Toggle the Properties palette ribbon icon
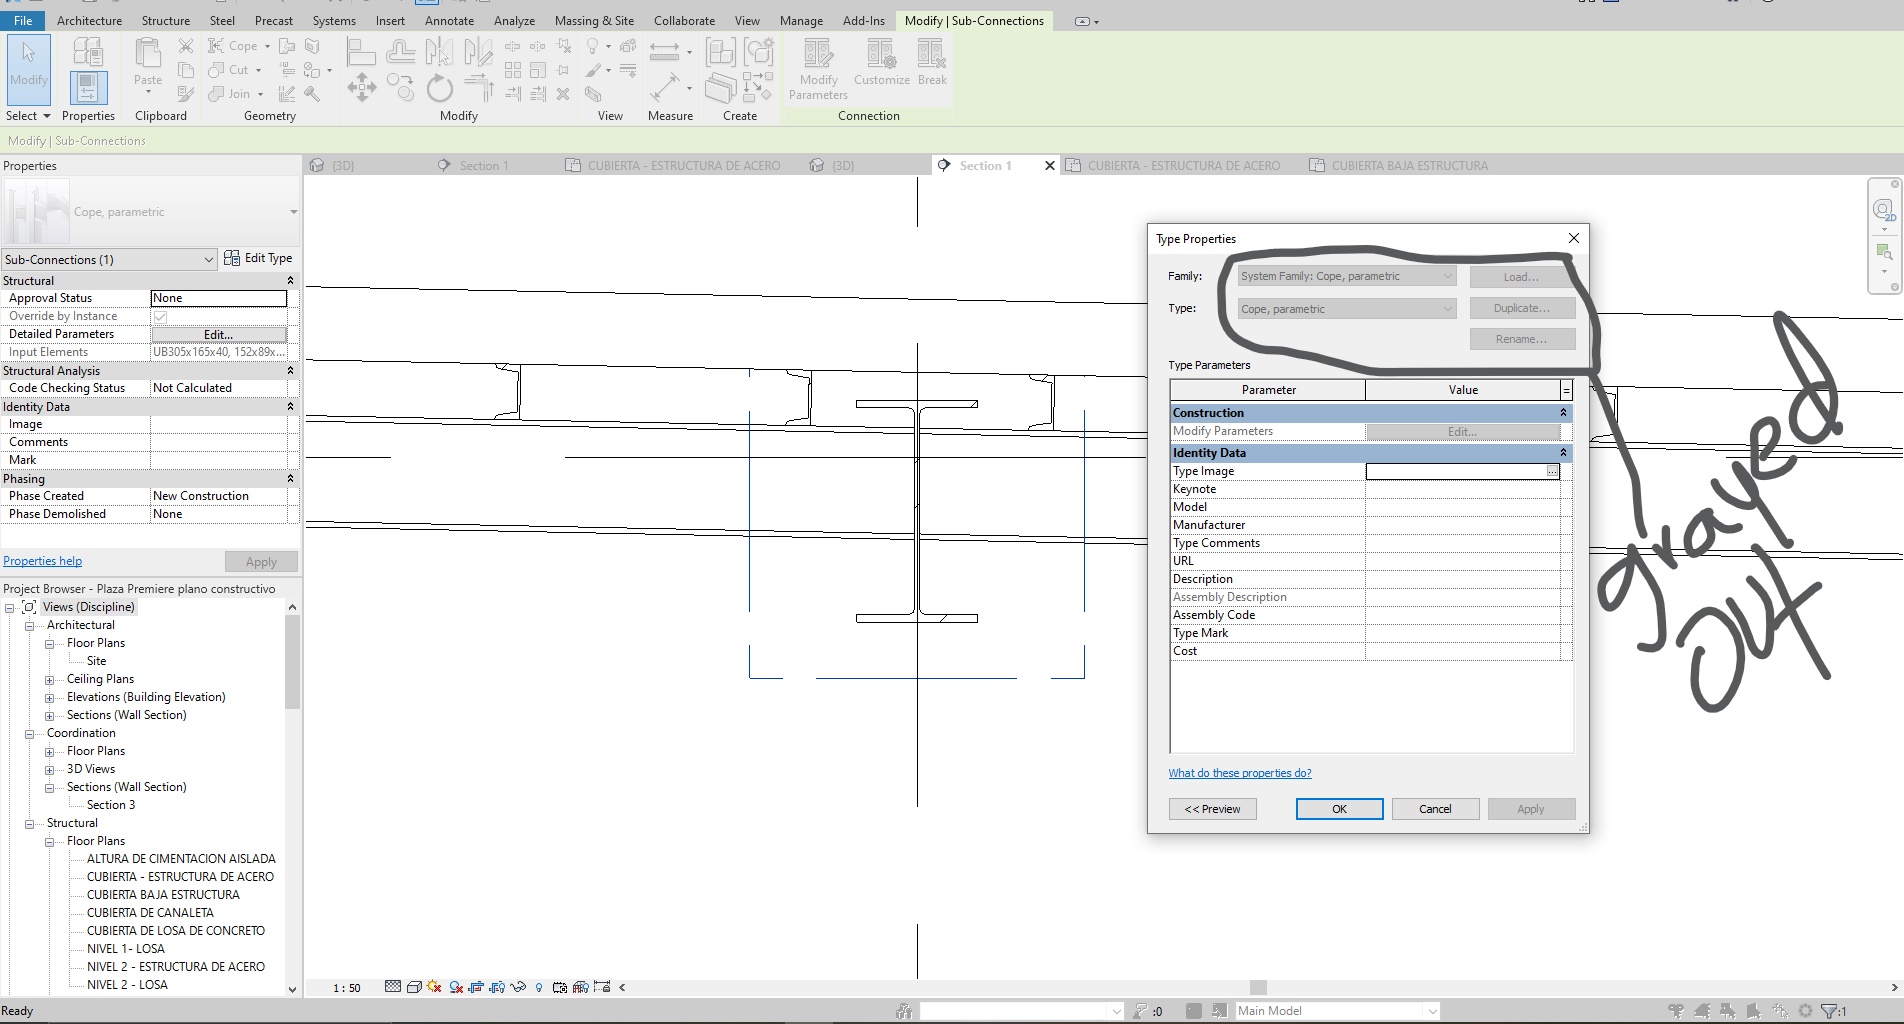The height and width of the screenshot is (1024, 1904). (x=88, y=87)
